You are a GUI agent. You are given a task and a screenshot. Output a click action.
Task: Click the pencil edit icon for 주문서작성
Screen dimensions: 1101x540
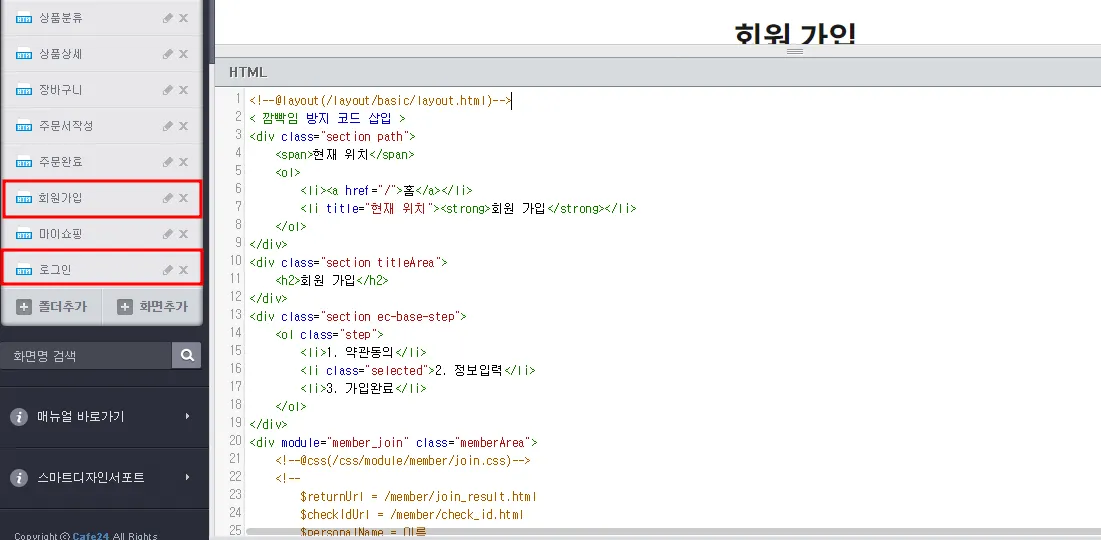167,126
